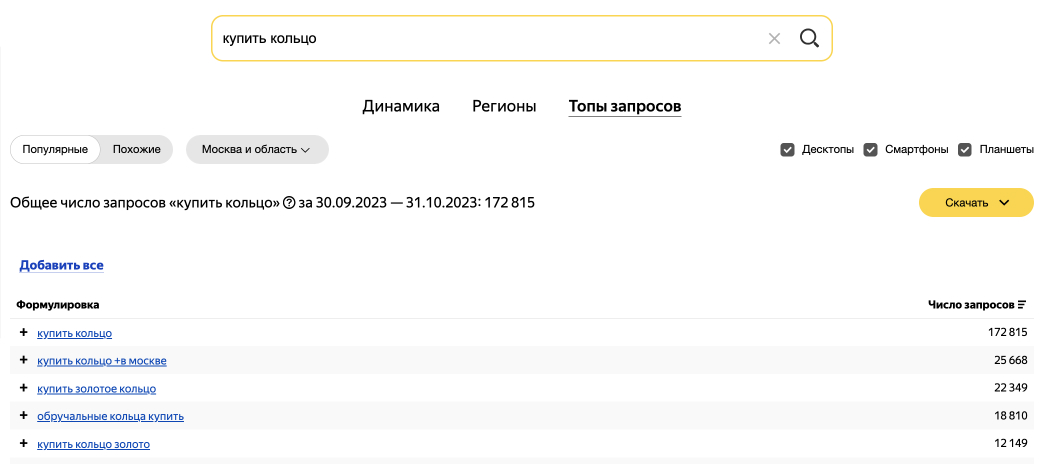Open the купить кольцо +в москве link
Screen dimensions: 1053x464
point(101,361)
